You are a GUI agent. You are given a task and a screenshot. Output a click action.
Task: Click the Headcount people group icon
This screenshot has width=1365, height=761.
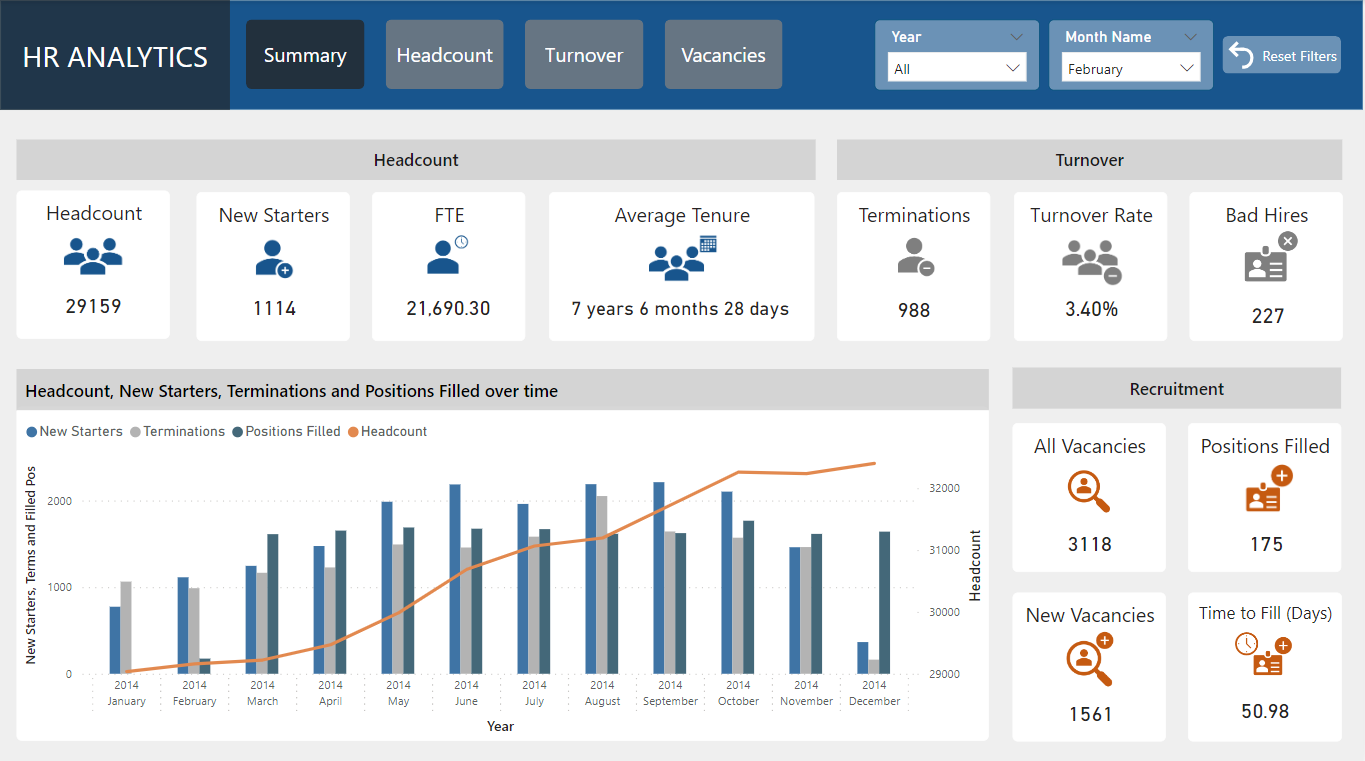[x=93, y=255]
